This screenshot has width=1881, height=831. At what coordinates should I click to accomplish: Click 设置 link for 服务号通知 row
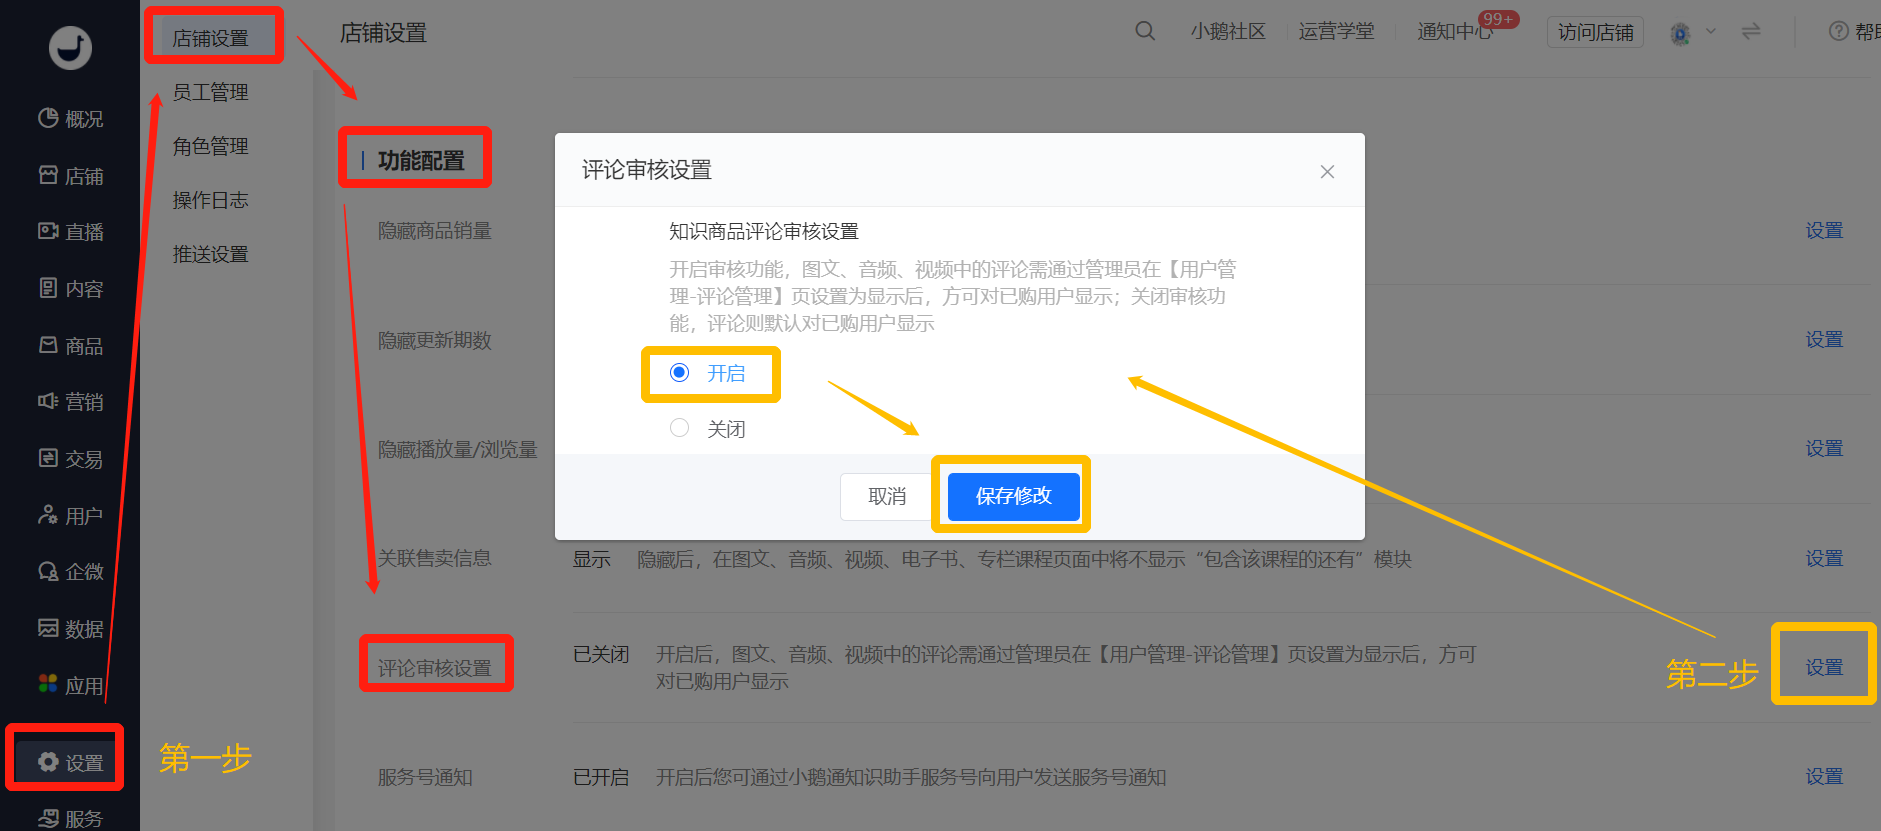click(1824, 776)
